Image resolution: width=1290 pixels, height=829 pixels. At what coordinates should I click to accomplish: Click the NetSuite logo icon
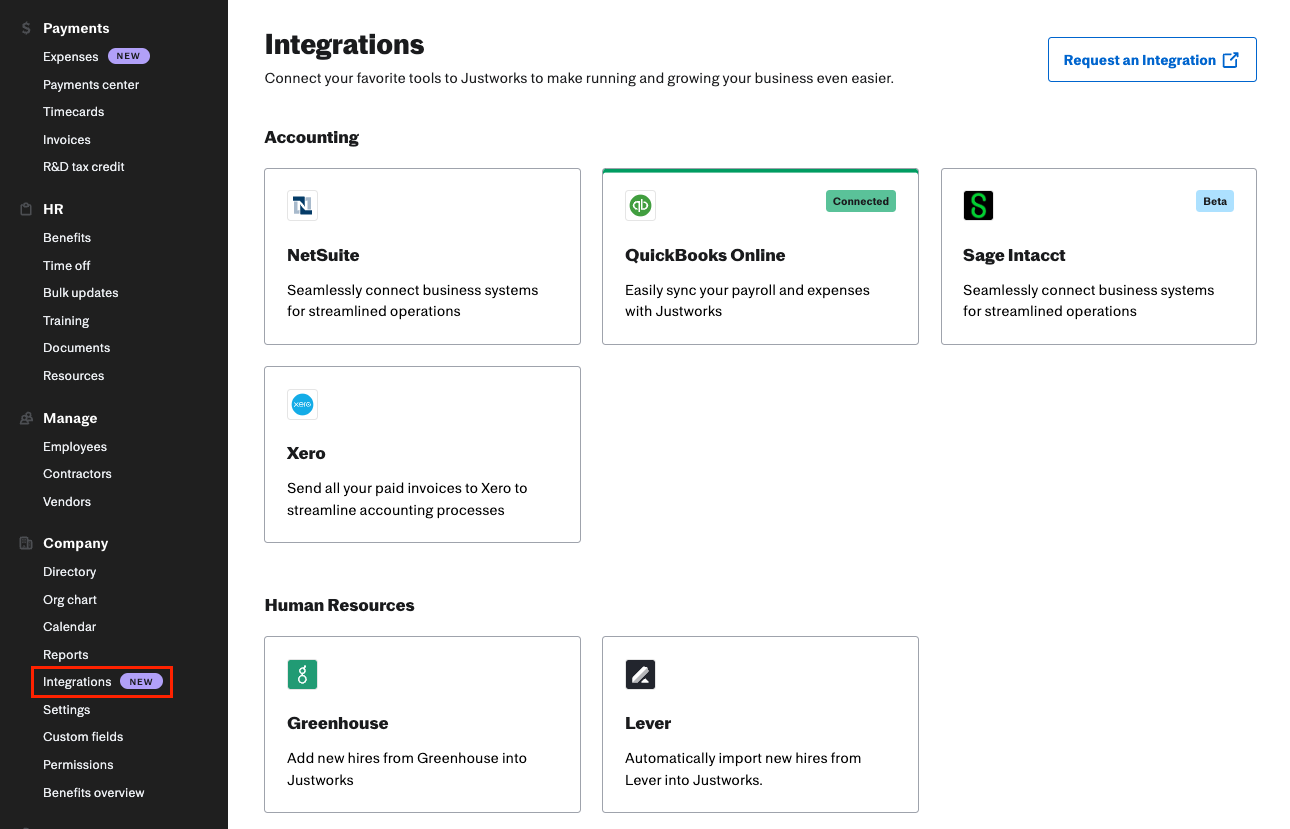click(302, 206)
